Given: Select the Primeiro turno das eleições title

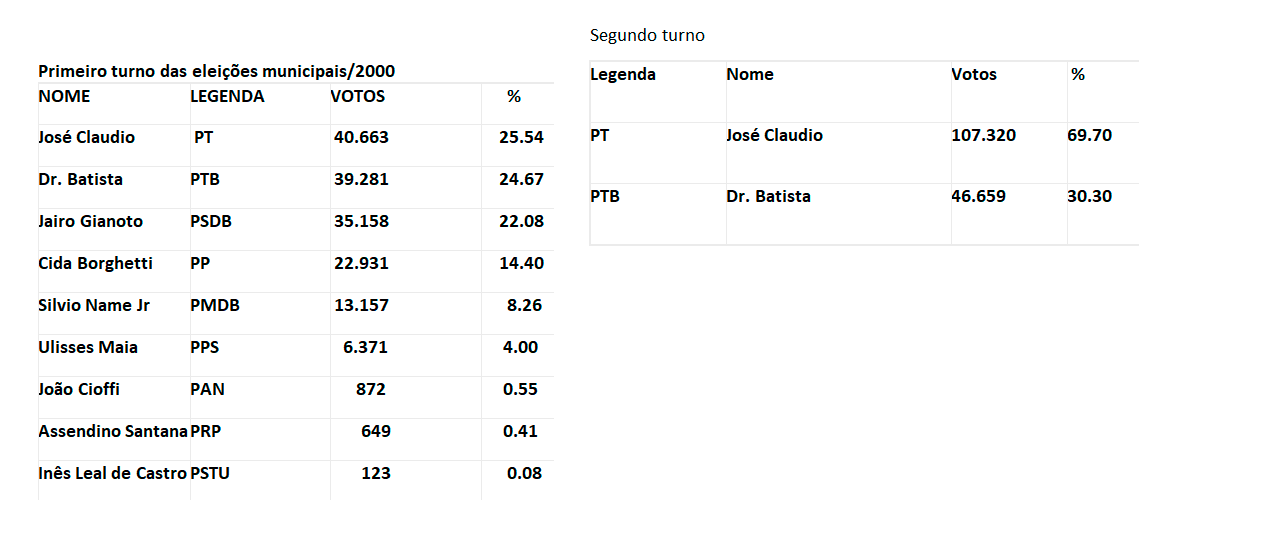Looking at the screenshot, I should click(216, 72).
